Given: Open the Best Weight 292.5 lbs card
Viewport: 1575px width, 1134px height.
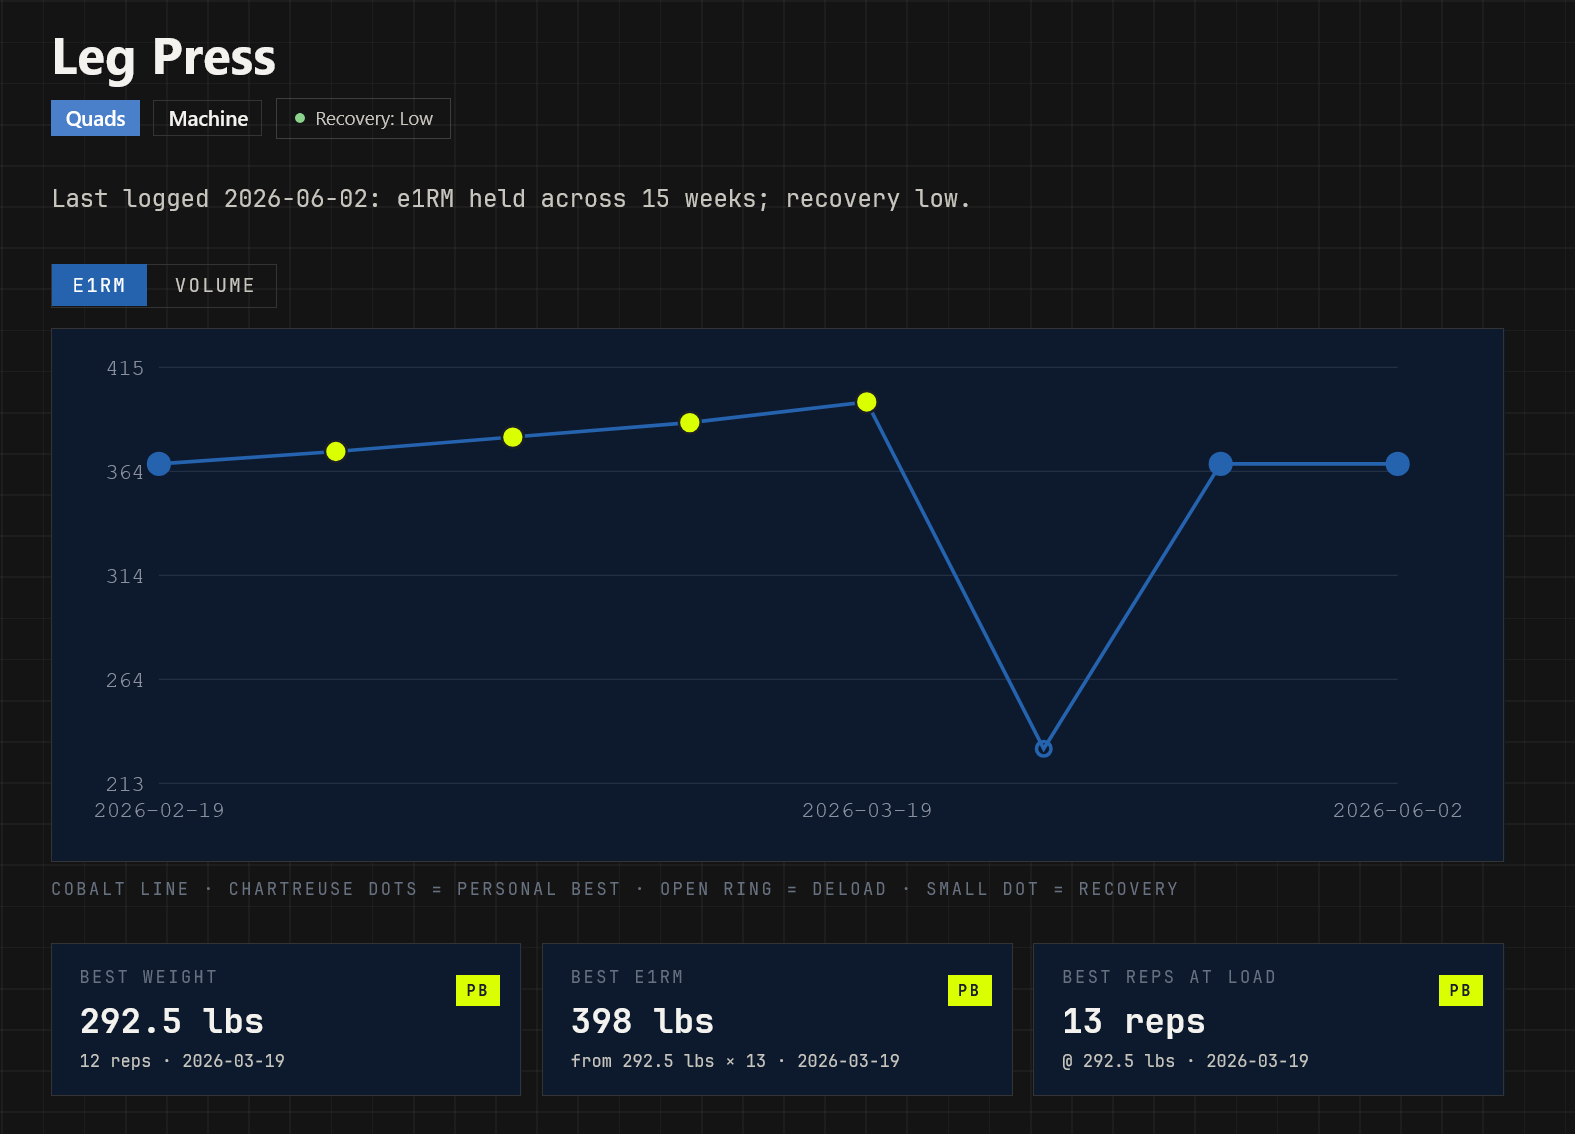Looking at the screenshot, I should tap(286, 1019).
